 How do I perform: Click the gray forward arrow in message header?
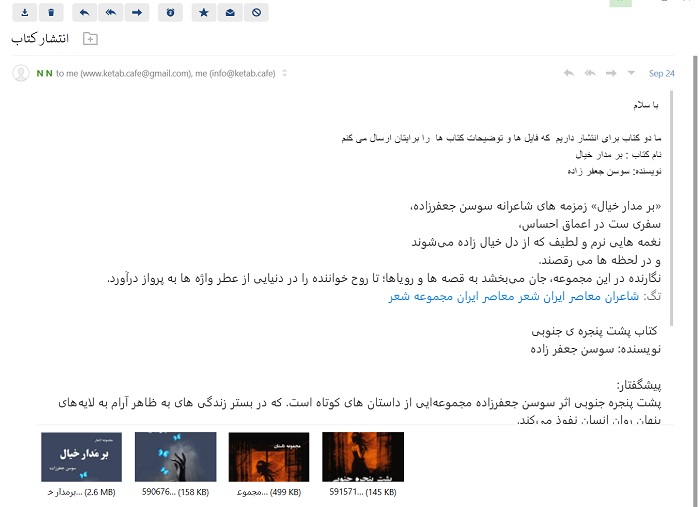pyautogui.click(x=611, y=73)
